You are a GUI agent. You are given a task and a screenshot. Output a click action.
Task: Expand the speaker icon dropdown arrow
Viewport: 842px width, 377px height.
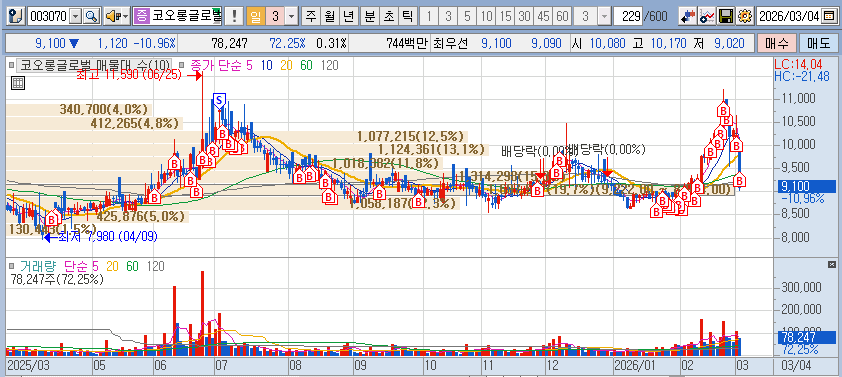tap(125, 17)
